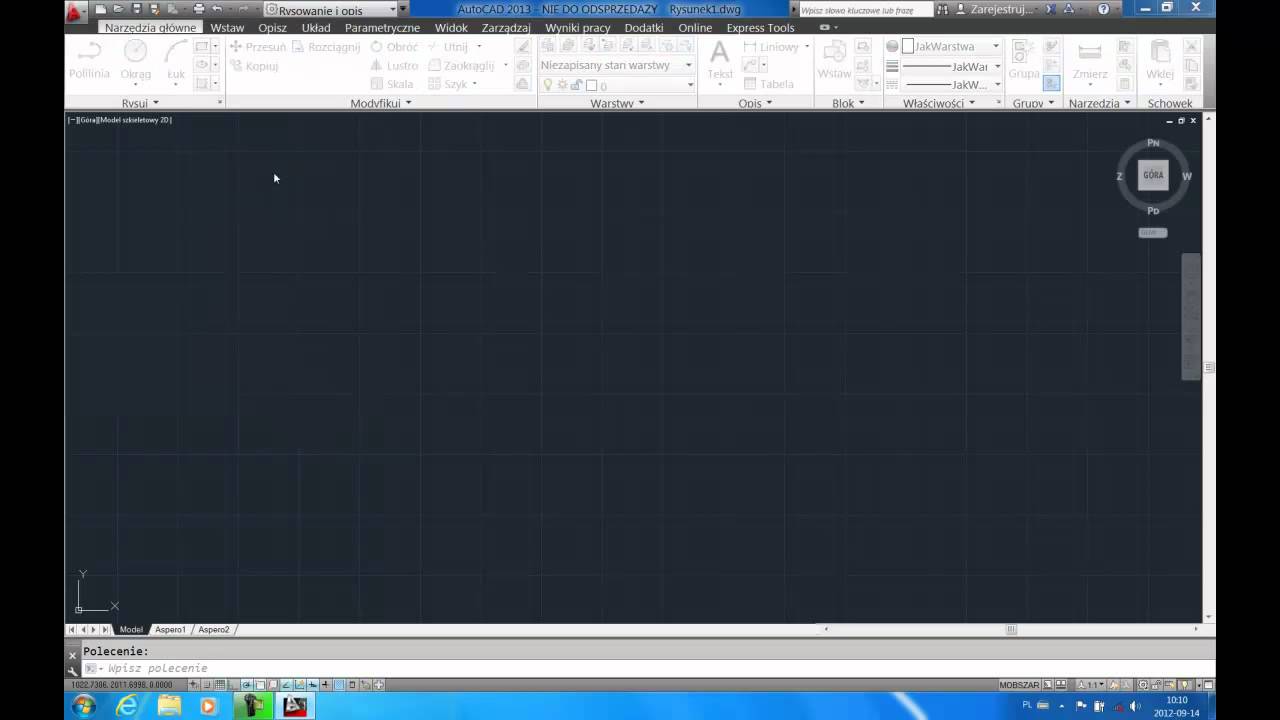Open the layer 0 dropdown list

coord(616,85)
